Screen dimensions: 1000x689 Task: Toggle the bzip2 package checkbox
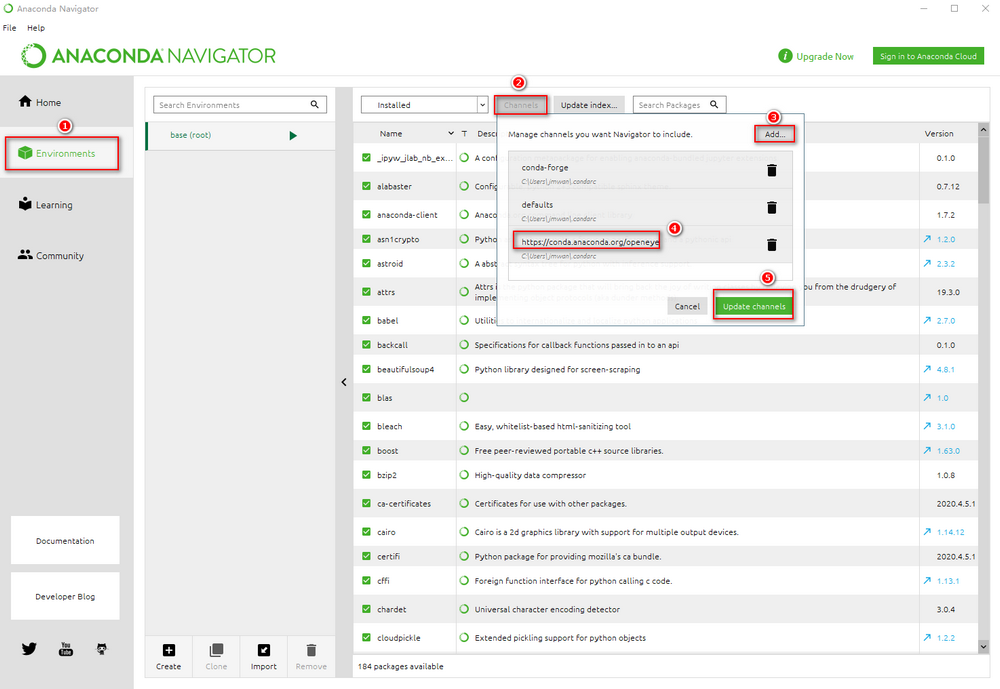point(366,475)
